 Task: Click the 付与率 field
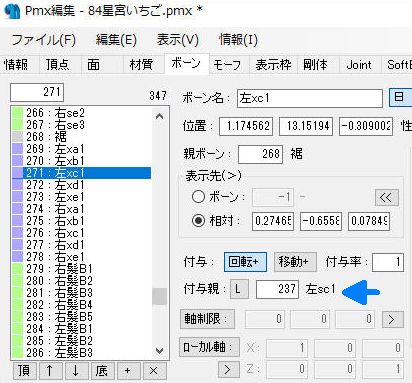388,262
